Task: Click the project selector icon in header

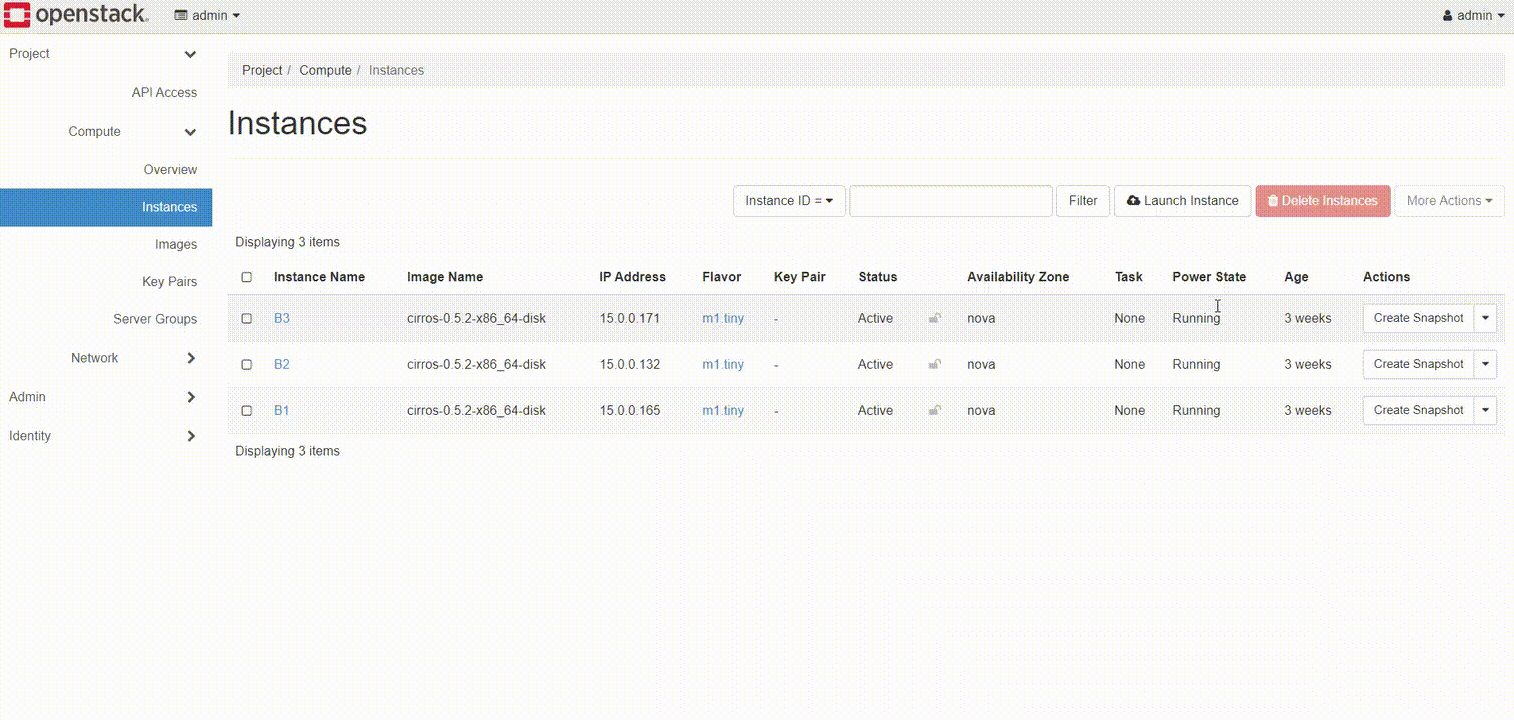Action: click(x=181, y=16)
